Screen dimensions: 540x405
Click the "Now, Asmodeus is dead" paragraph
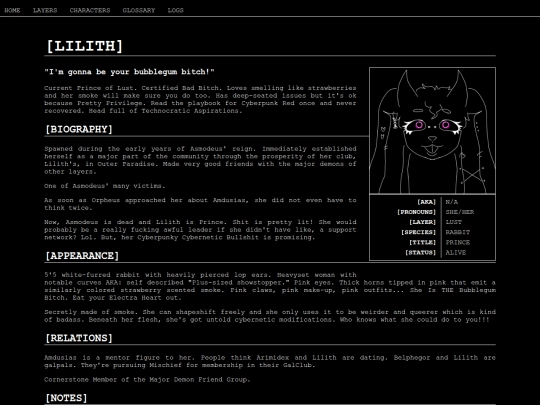click(x=200, y=230)
